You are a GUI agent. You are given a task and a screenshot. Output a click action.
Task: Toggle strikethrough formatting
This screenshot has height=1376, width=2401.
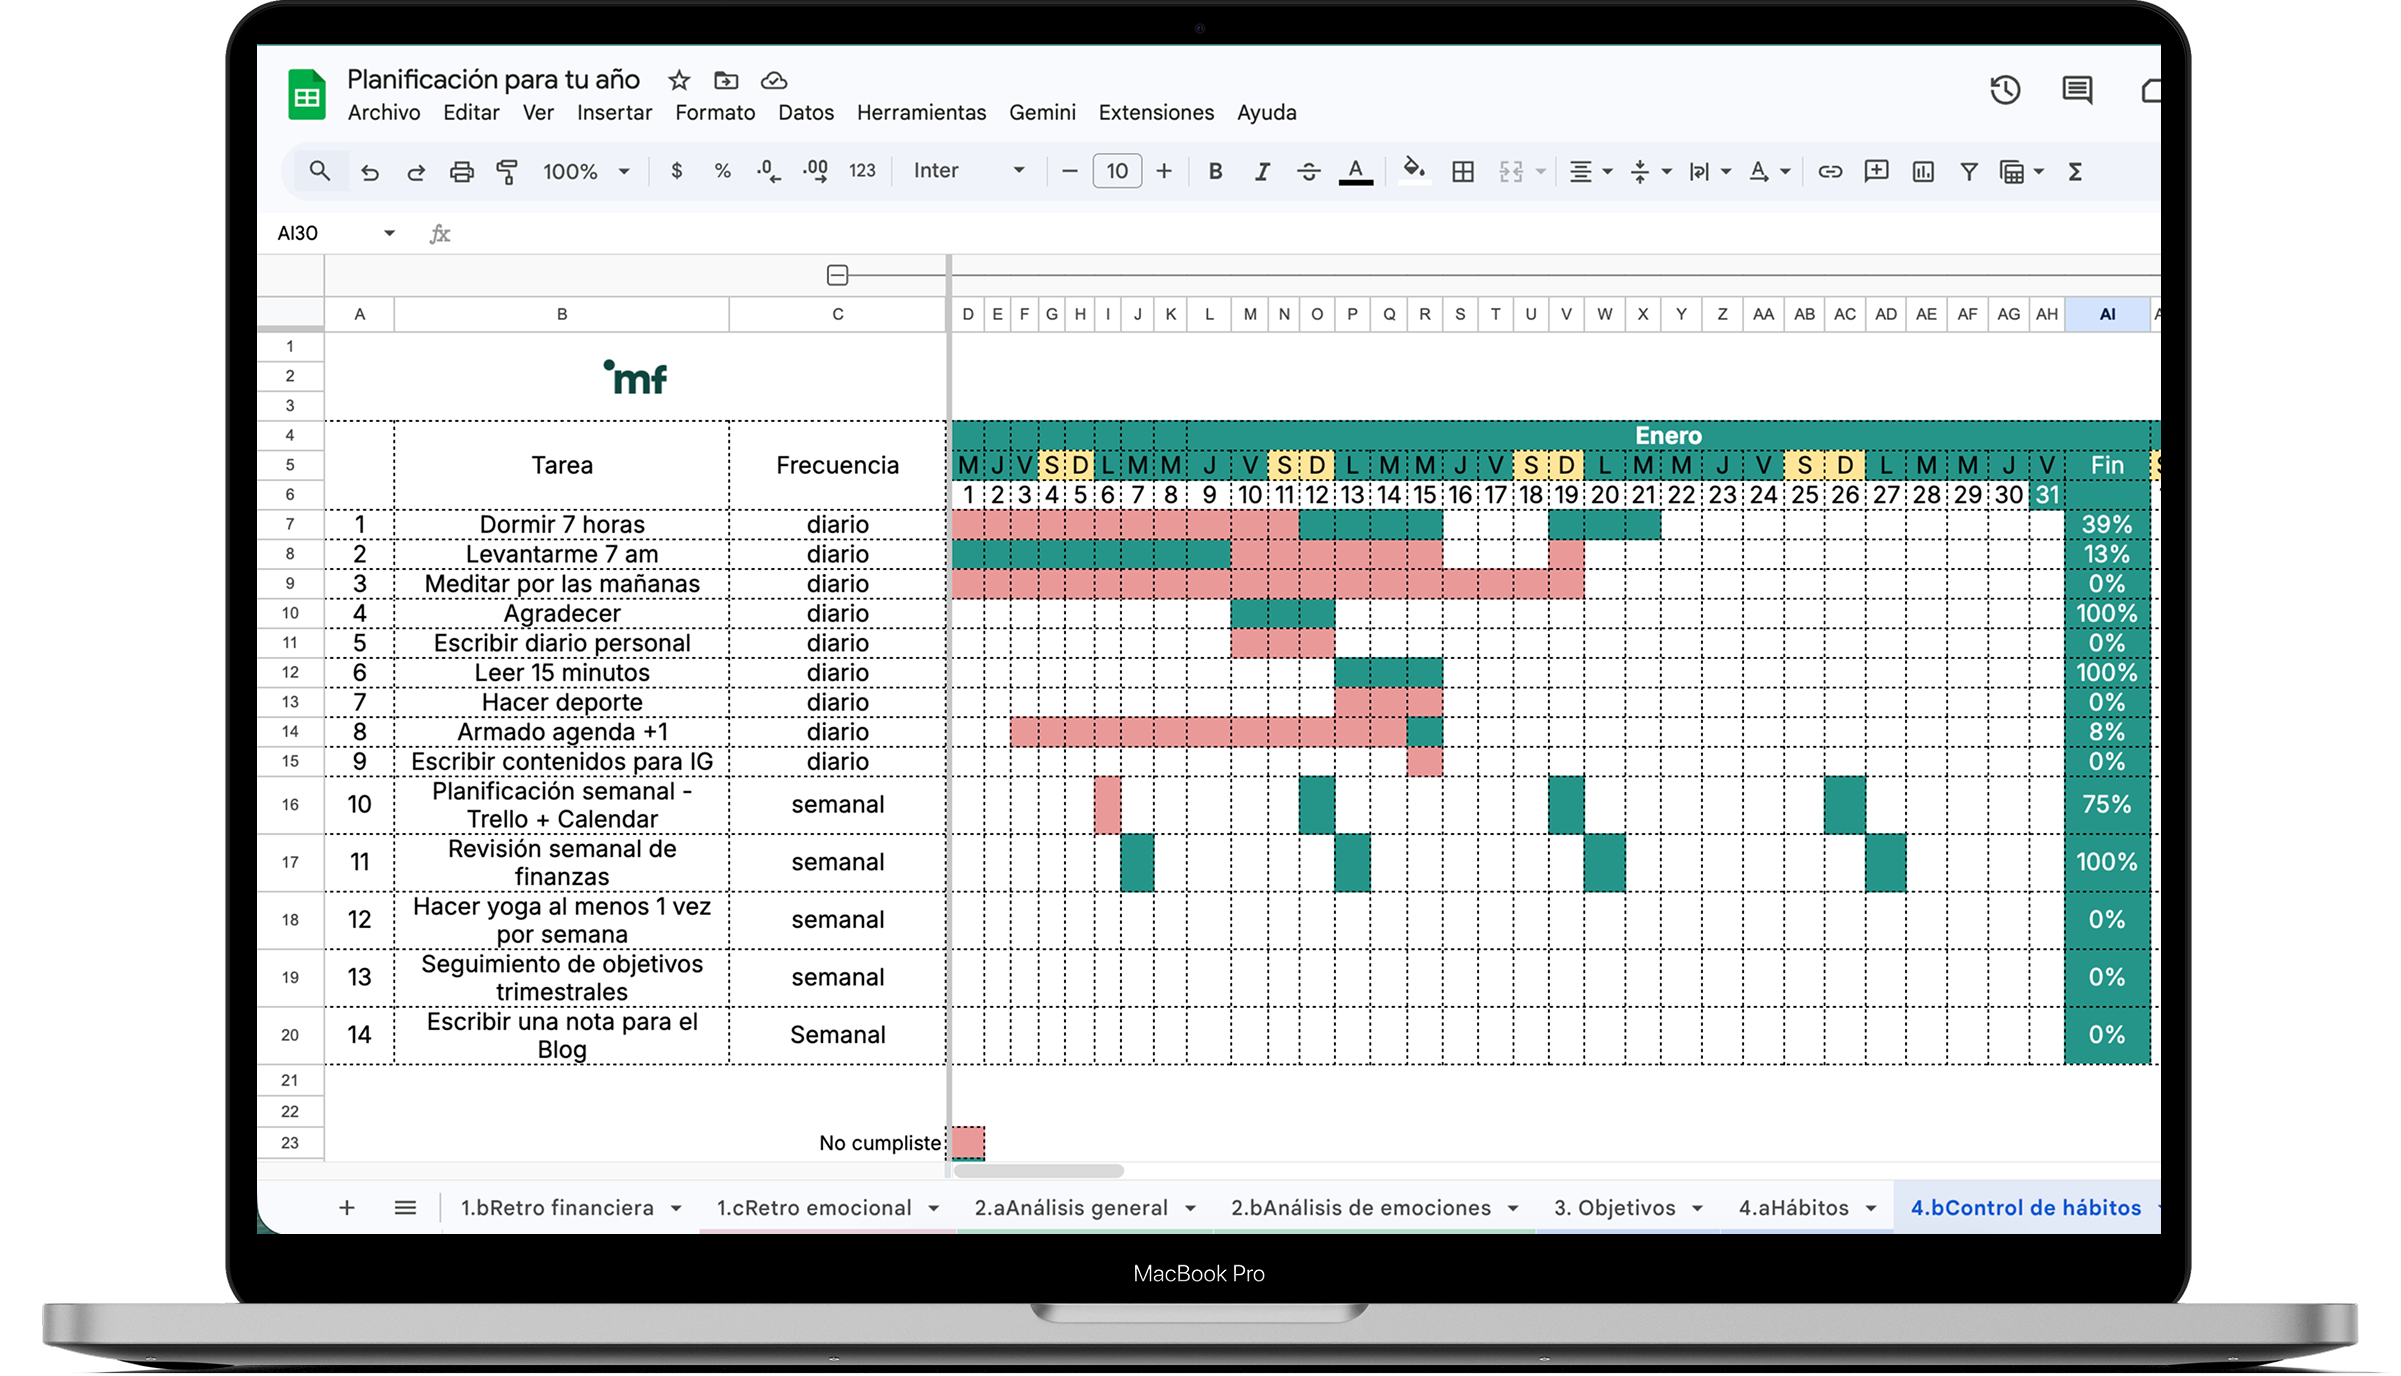(1308, 172)
